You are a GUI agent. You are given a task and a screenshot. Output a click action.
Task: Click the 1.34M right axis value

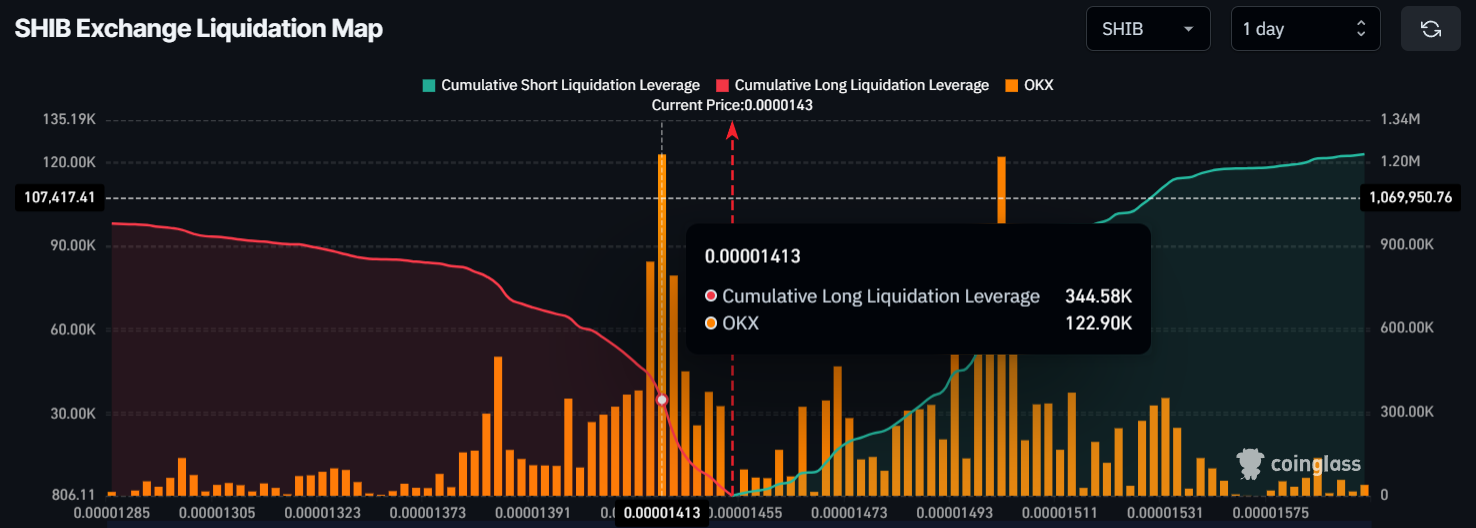(x=1400, y=119)
